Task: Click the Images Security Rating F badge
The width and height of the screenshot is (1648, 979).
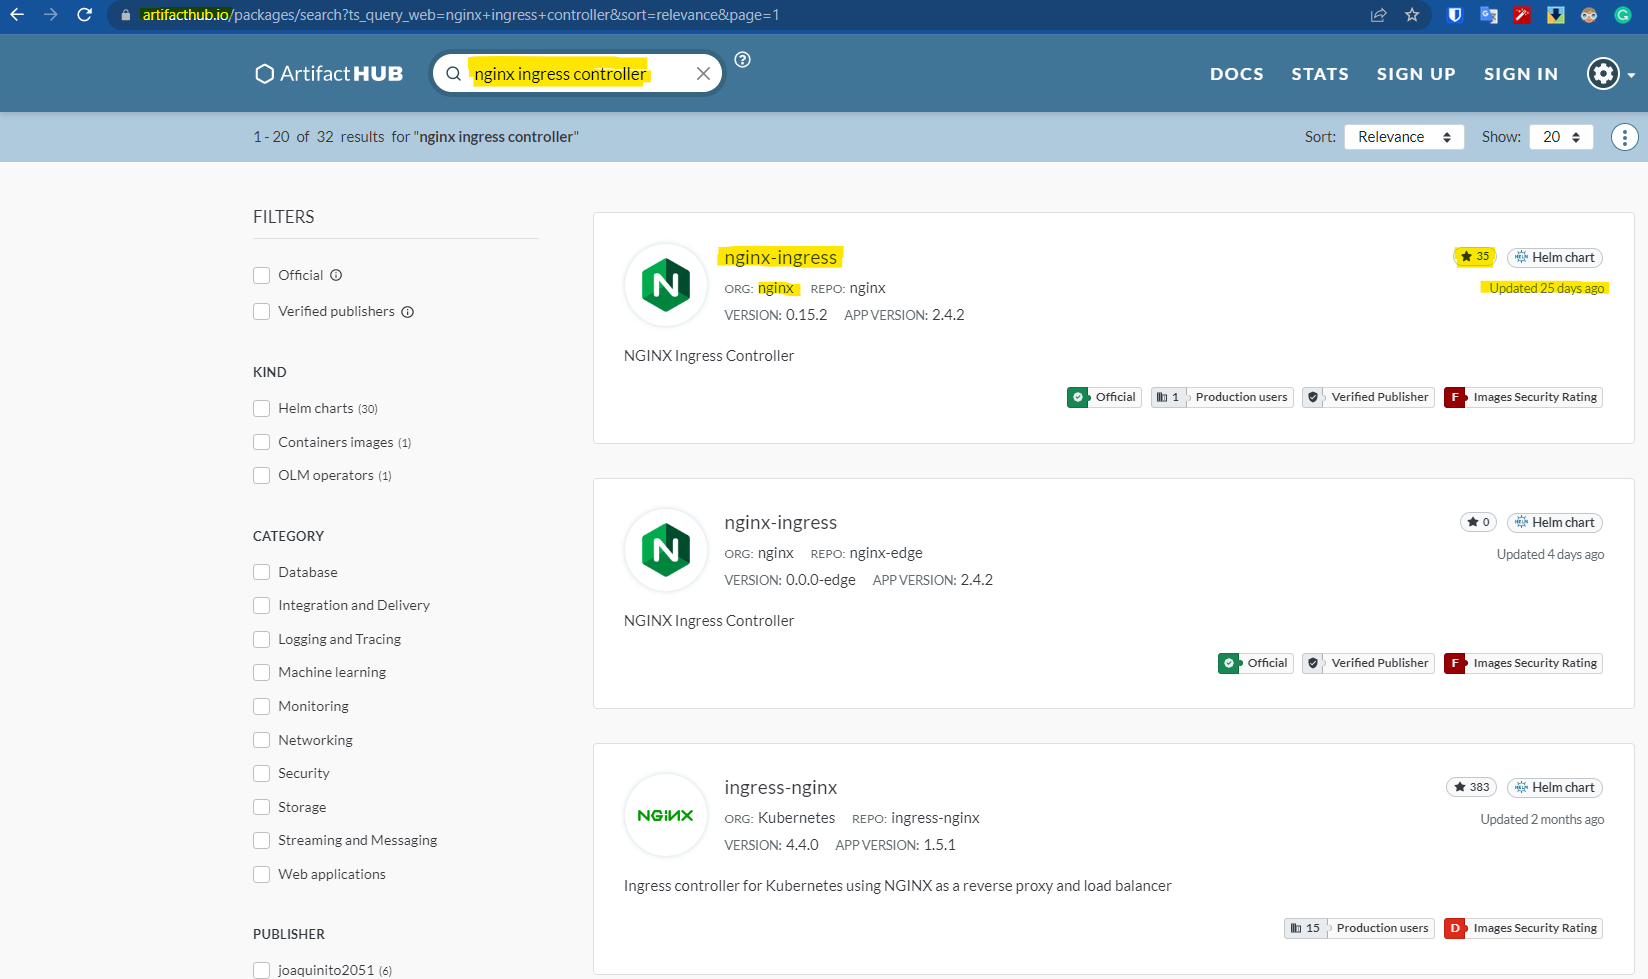Action: click(1522, 397)
